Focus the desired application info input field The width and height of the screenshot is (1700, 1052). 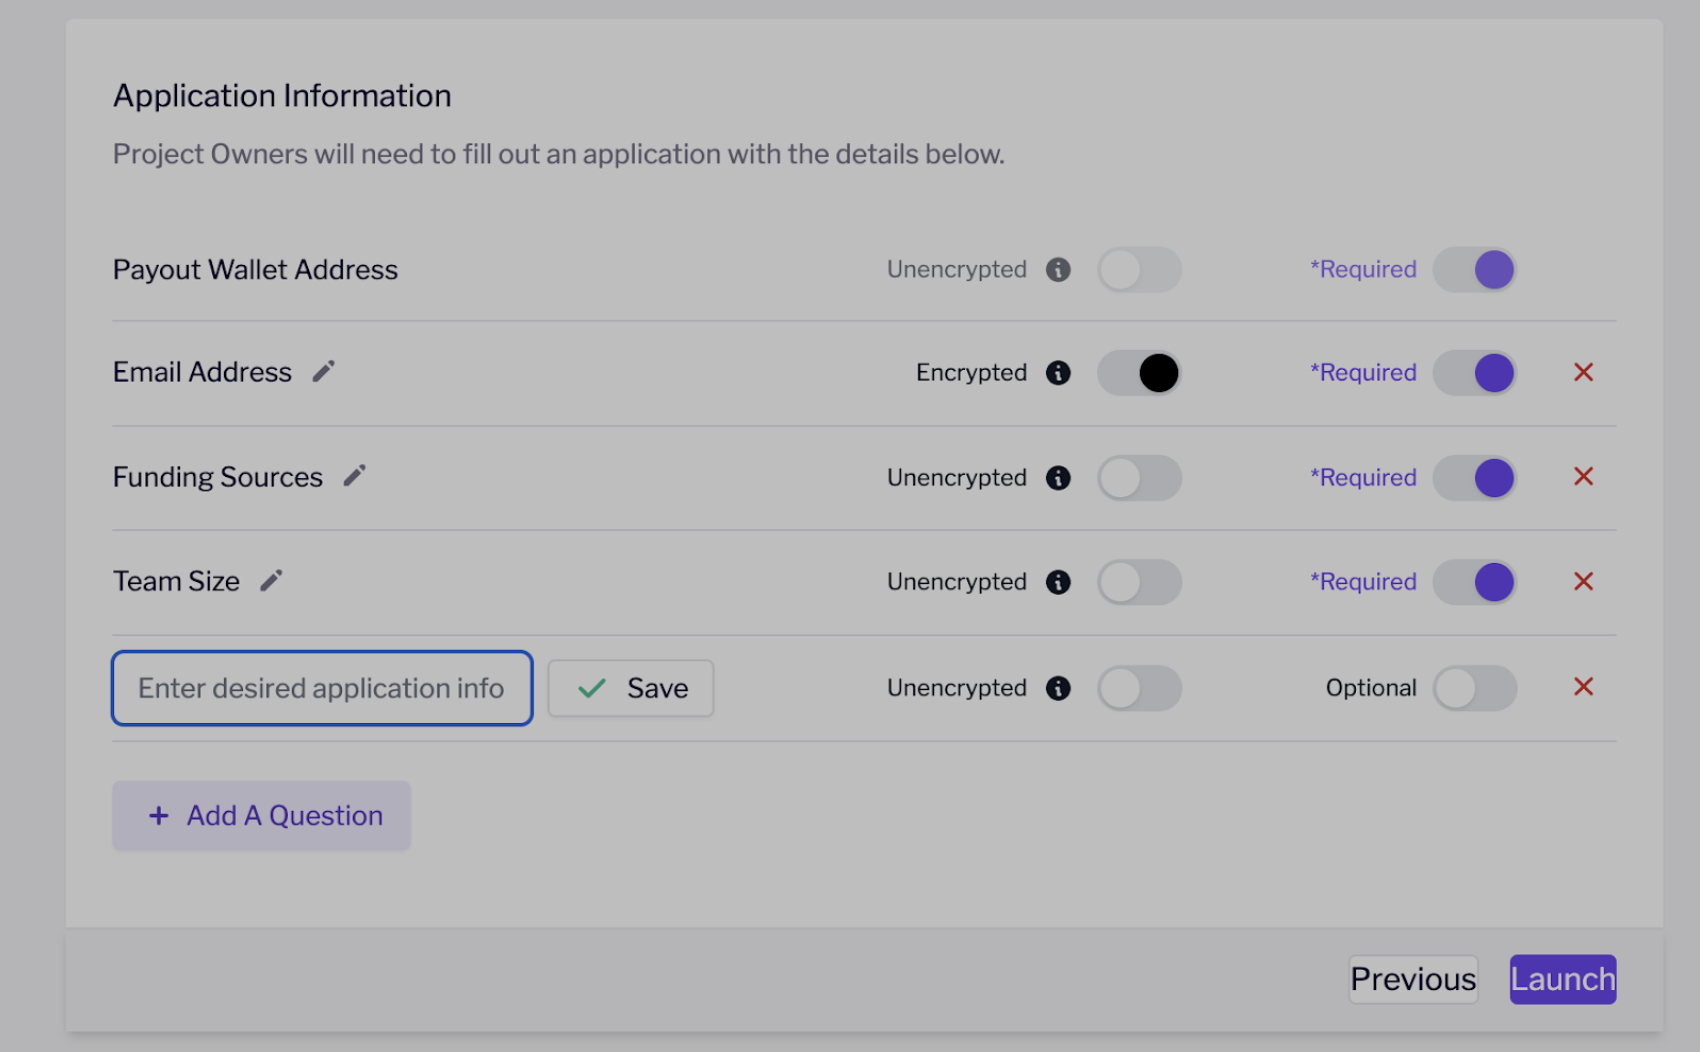(322, 688)
